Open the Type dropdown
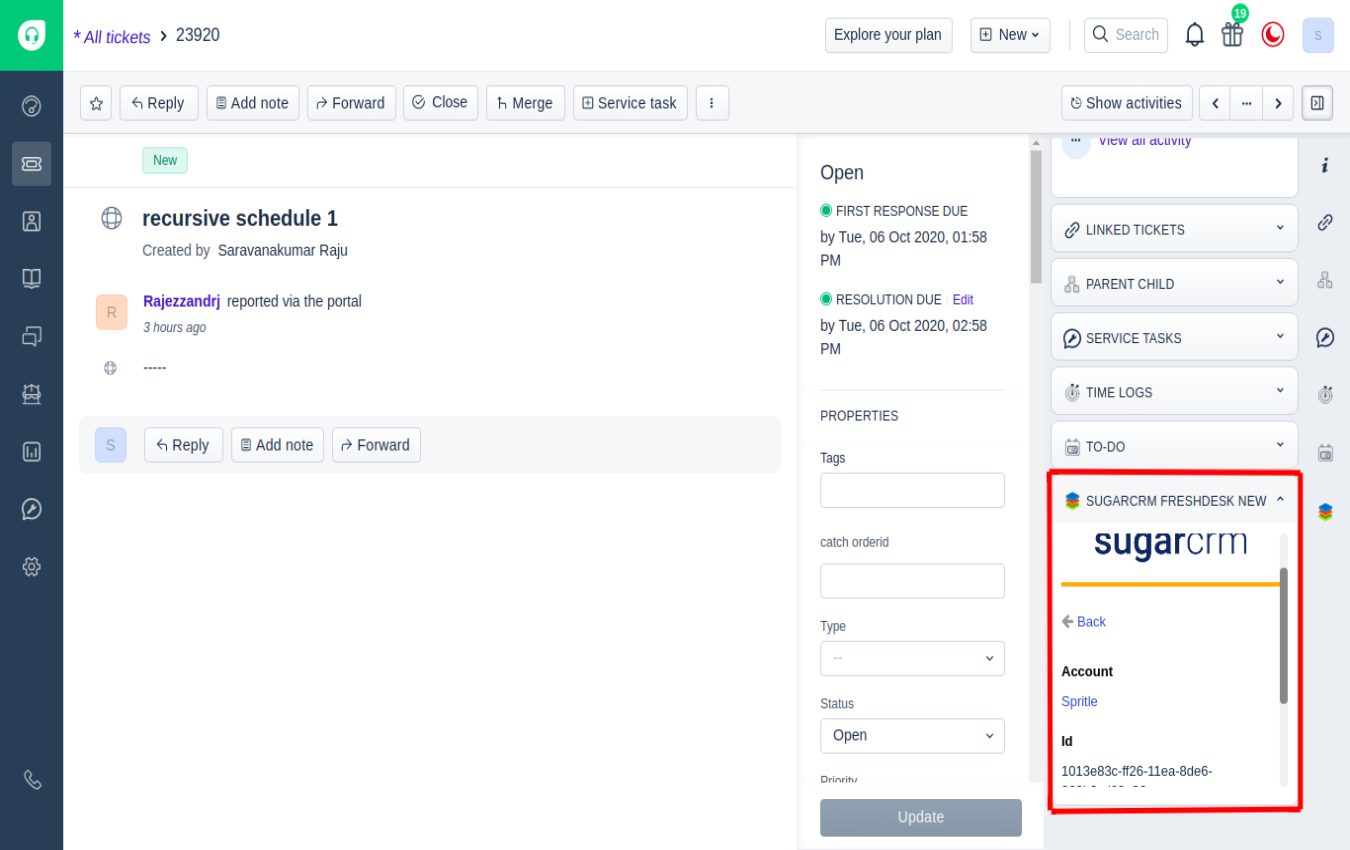Image resolution: width=1350 pixels, height=850 pixels. click(x=912, y=658)
